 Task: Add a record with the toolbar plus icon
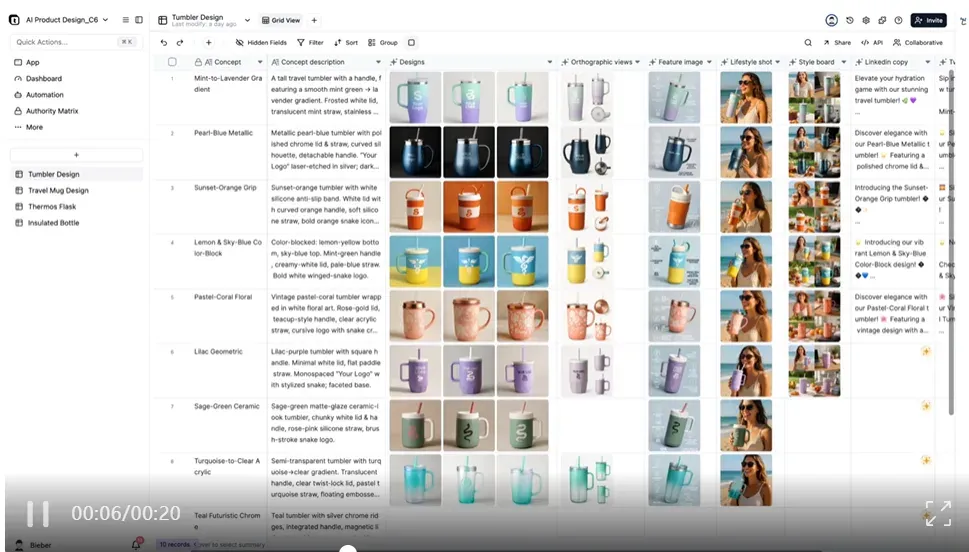(x=208, y=43)
